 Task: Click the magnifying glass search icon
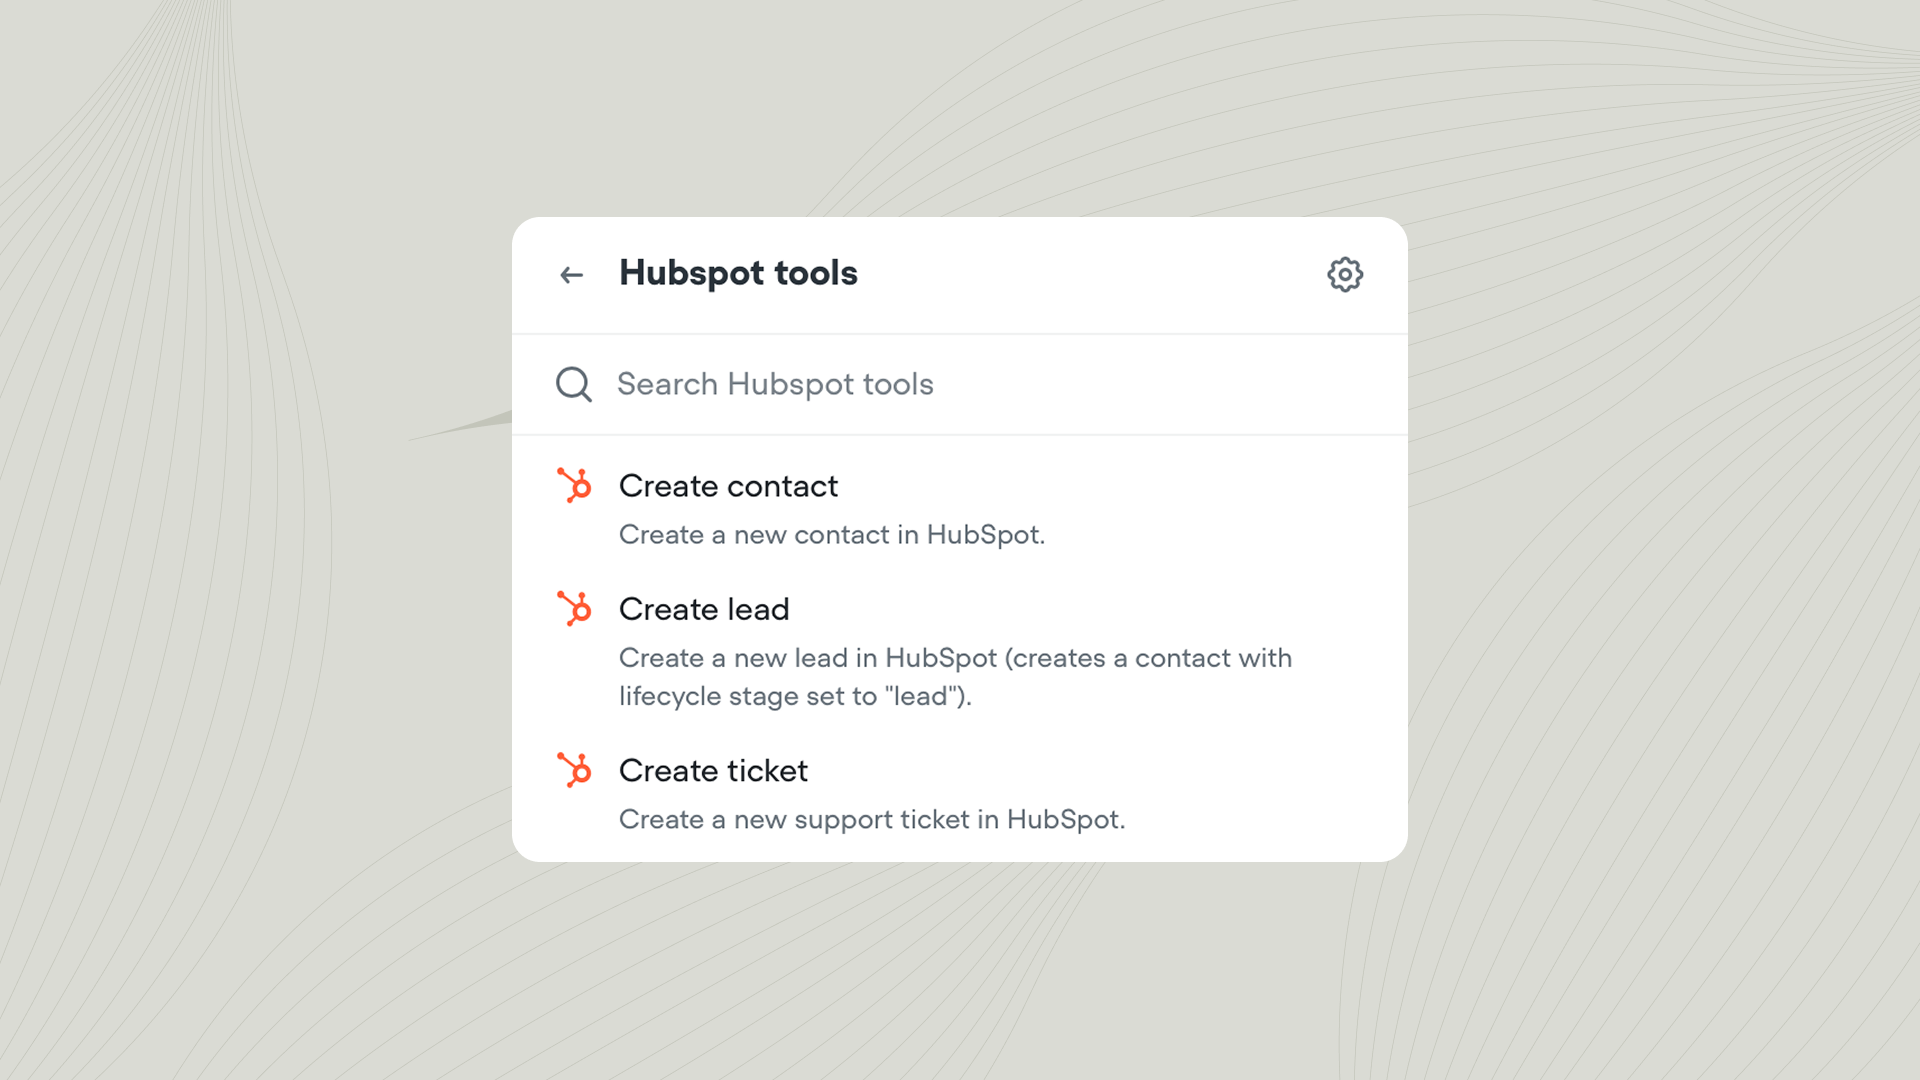tap(572, 384)
